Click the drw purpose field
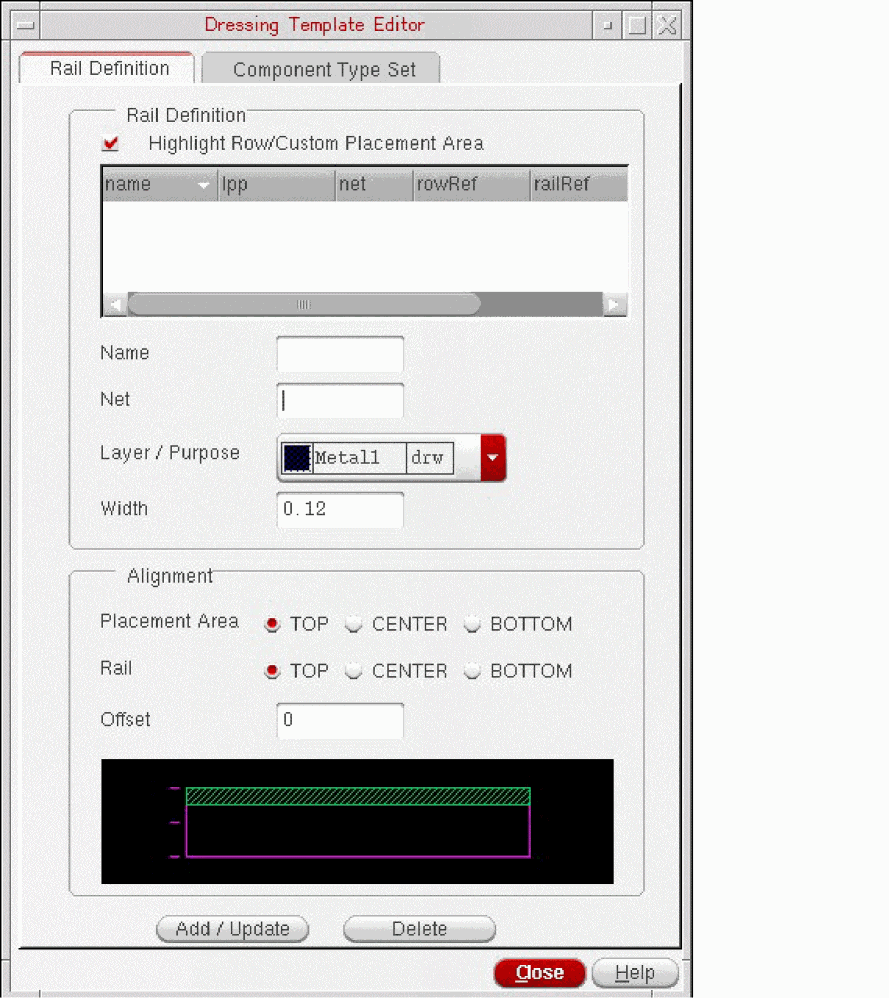The height and width of the screenshot is (998, 889). click(430, 458)
